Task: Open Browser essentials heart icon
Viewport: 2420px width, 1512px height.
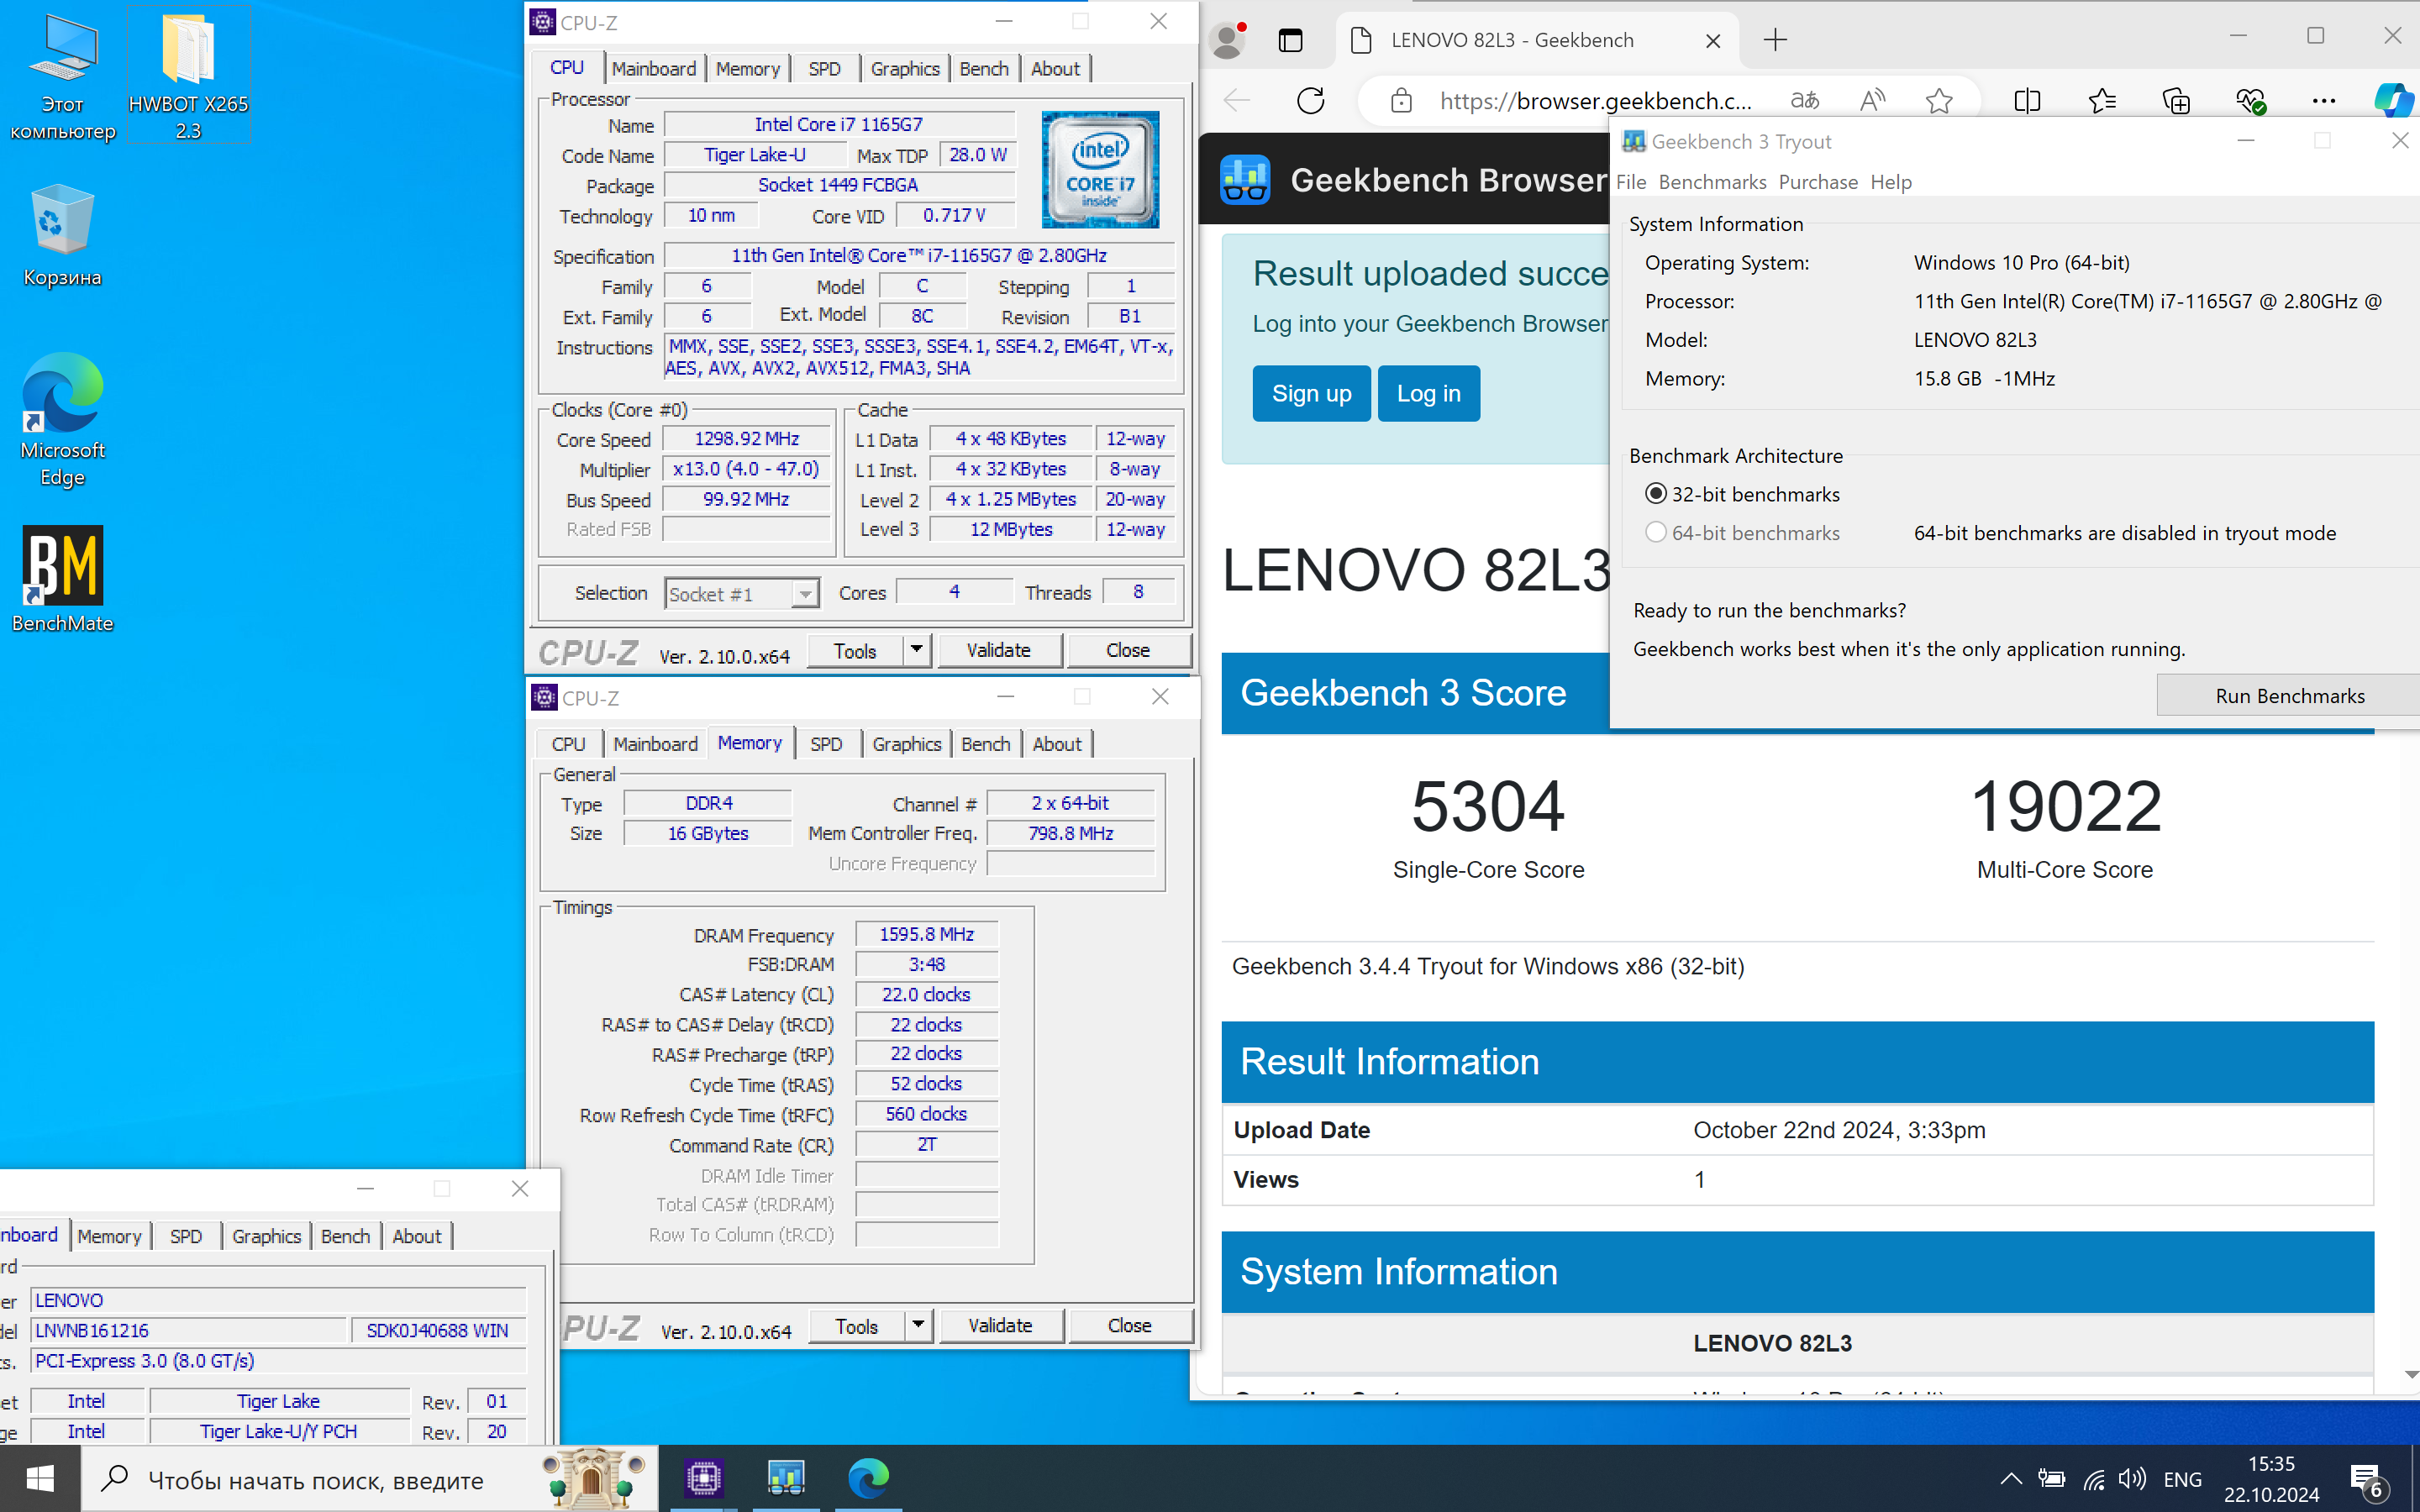Action: (2250, 100)
